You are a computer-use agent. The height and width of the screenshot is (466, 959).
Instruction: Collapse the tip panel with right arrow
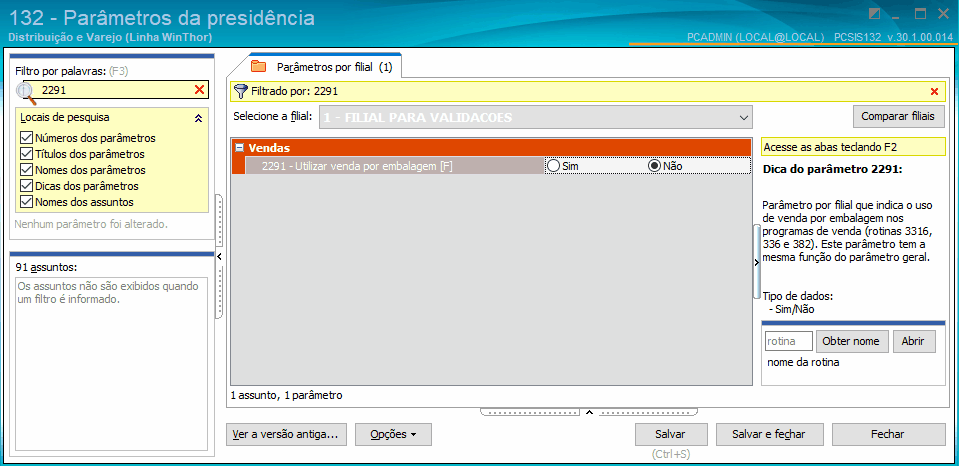point(757,262)
